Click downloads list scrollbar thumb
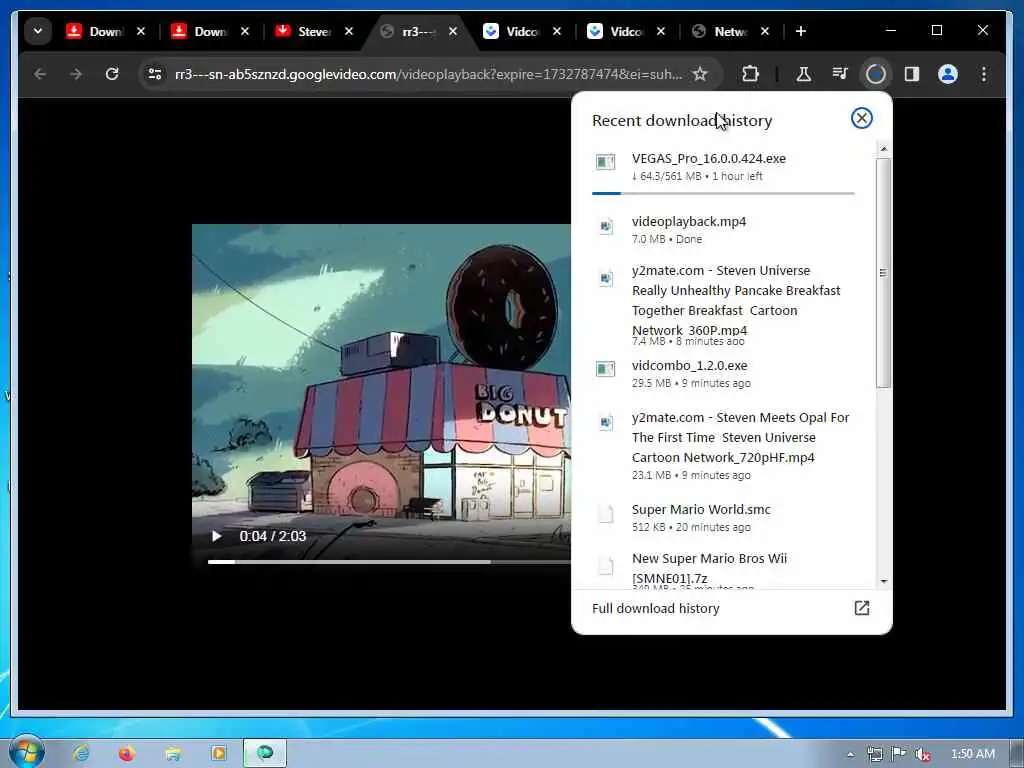The height and width of the screenshot is (768, 1024). pyautogui.click(x=883, y=272)
